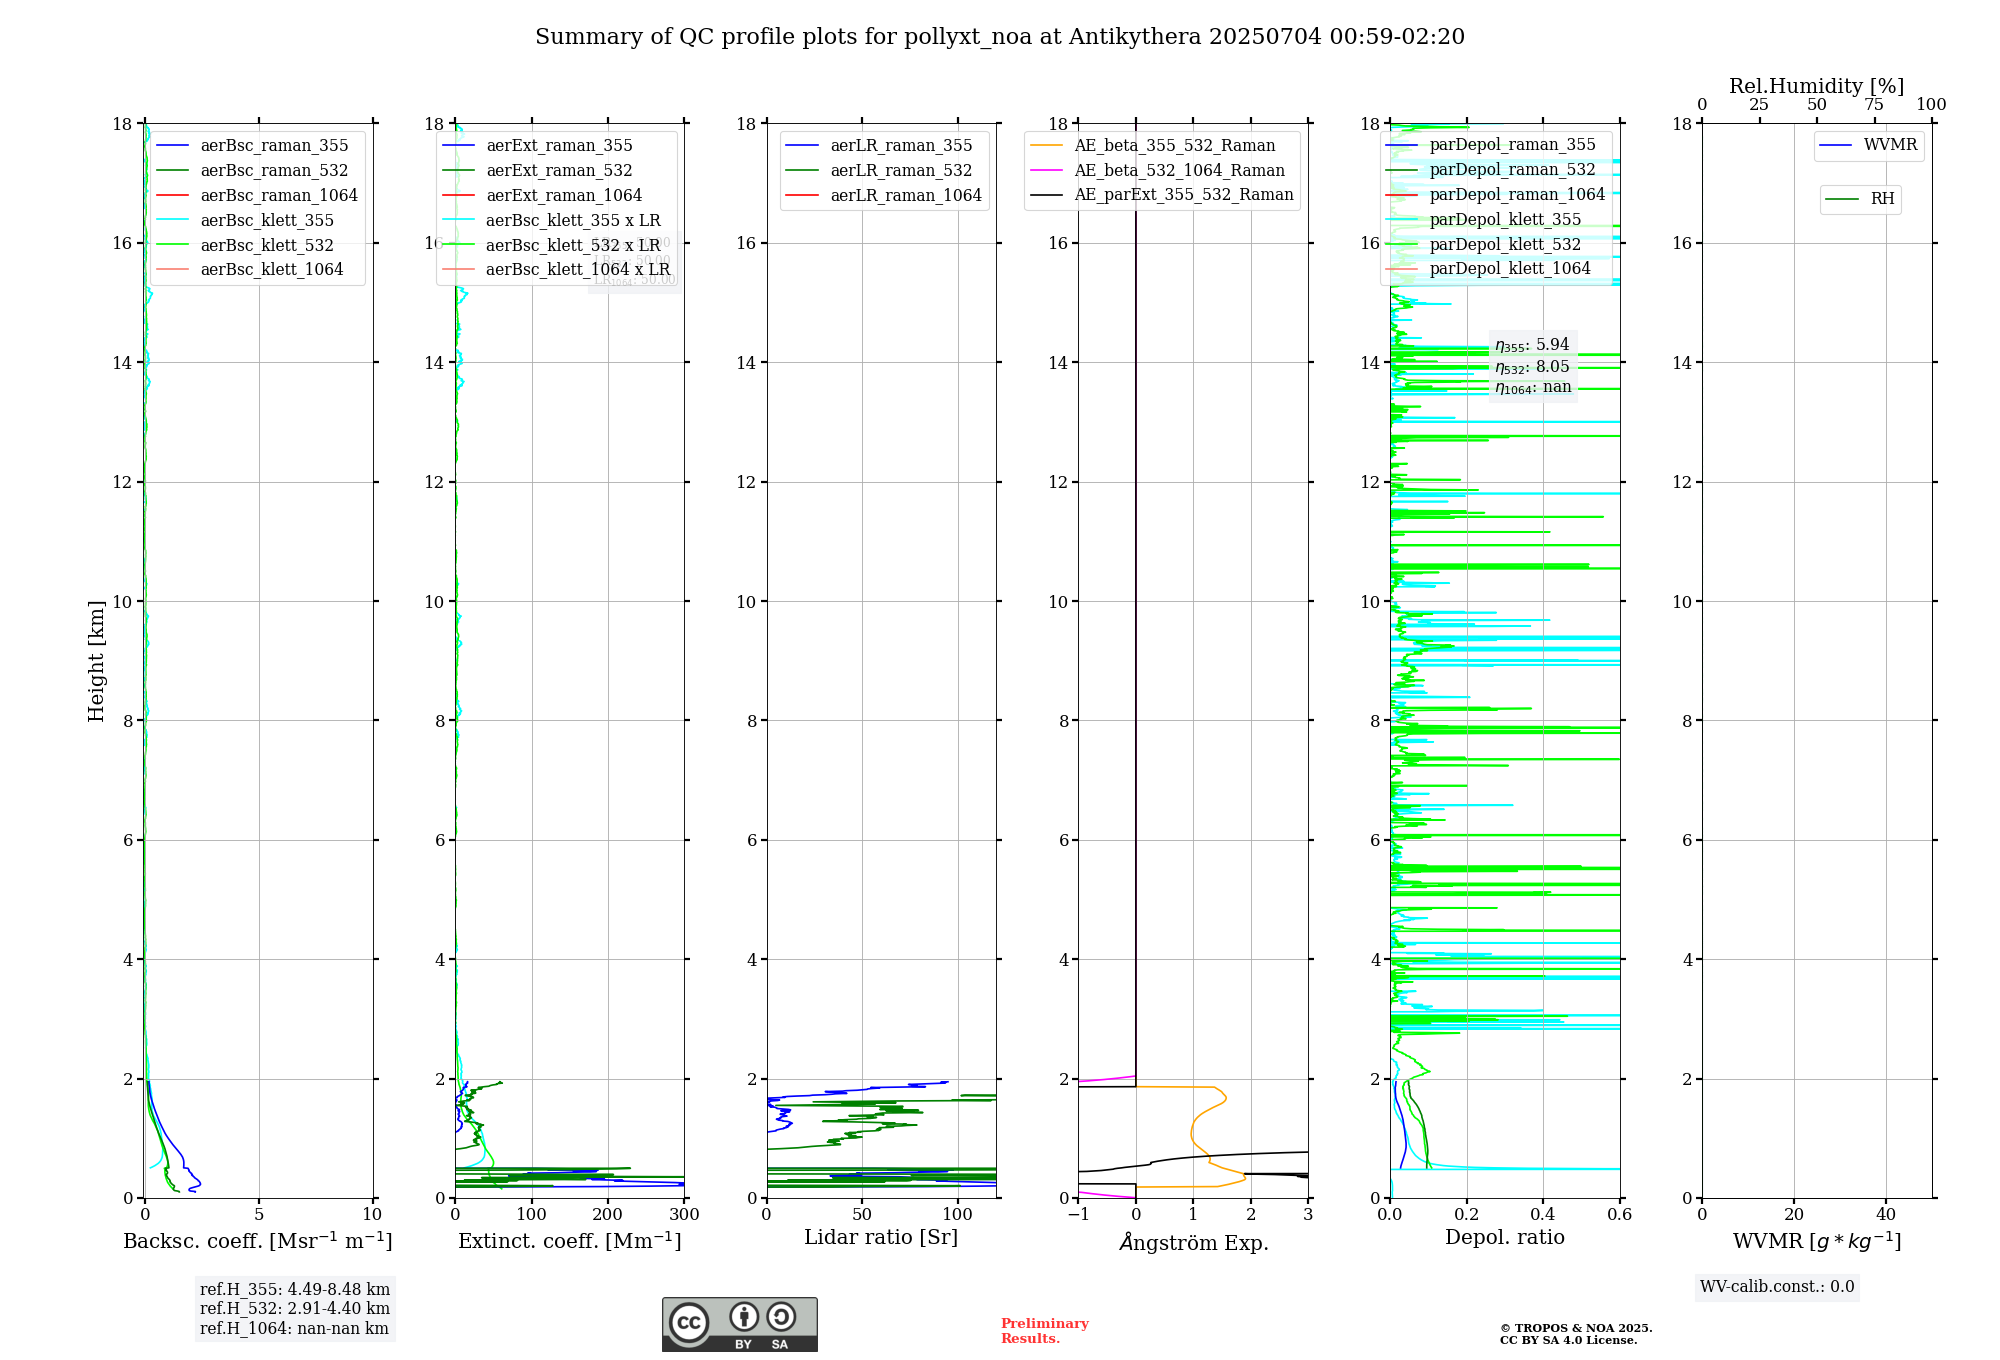
Task: Click the 'Extinct. coeff.' x-axis label
Action: point(570,1241)
